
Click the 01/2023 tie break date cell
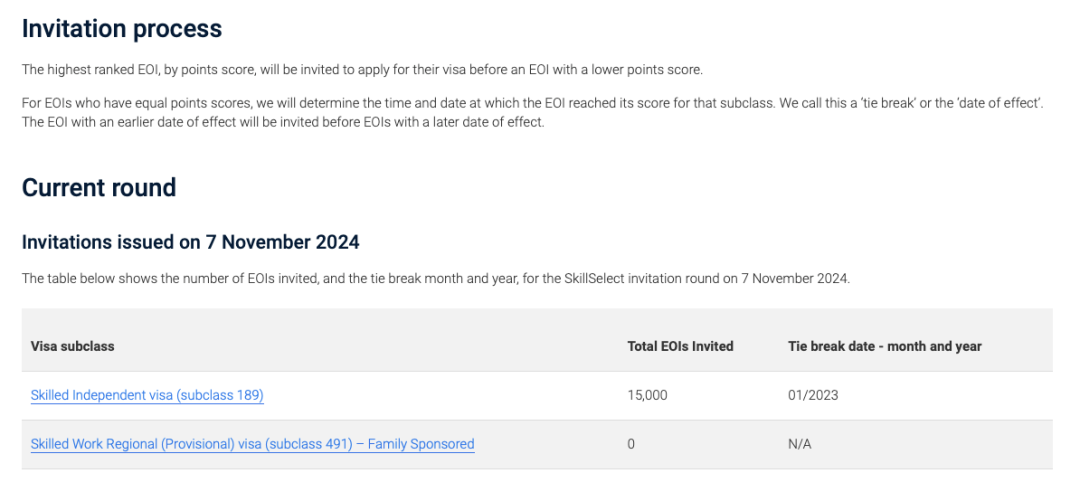[813, 396]
